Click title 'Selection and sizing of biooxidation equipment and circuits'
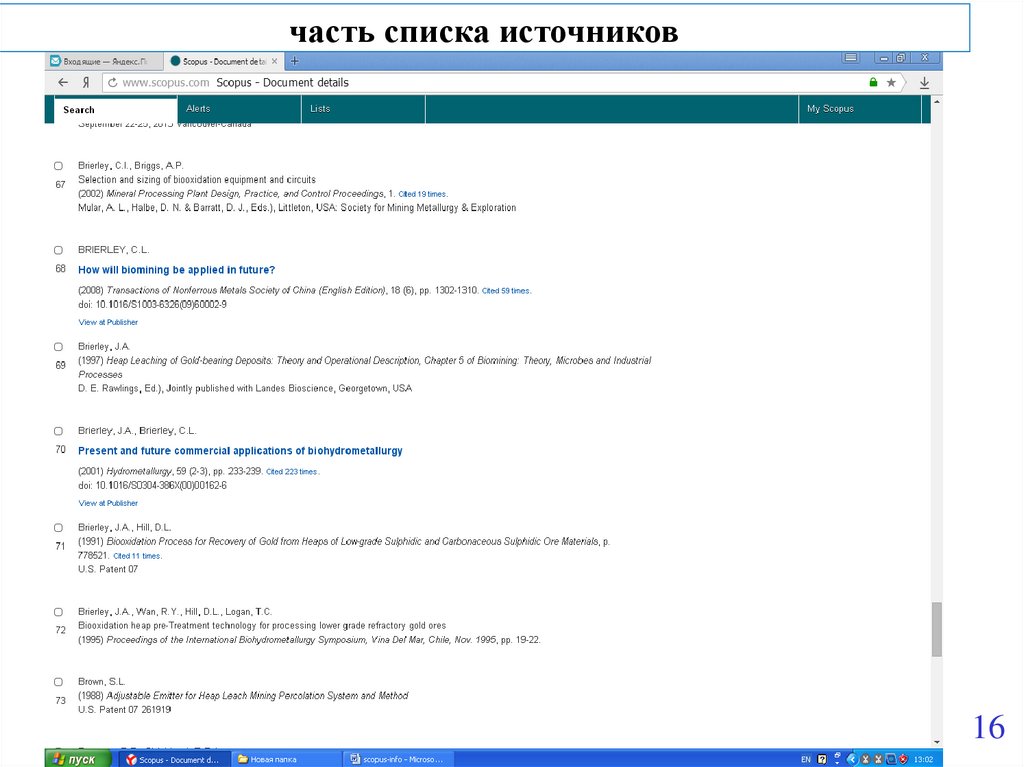Image resolution: width=1024 pixels, height=767 pixels. pyautogui.click(x=197, y=180)
